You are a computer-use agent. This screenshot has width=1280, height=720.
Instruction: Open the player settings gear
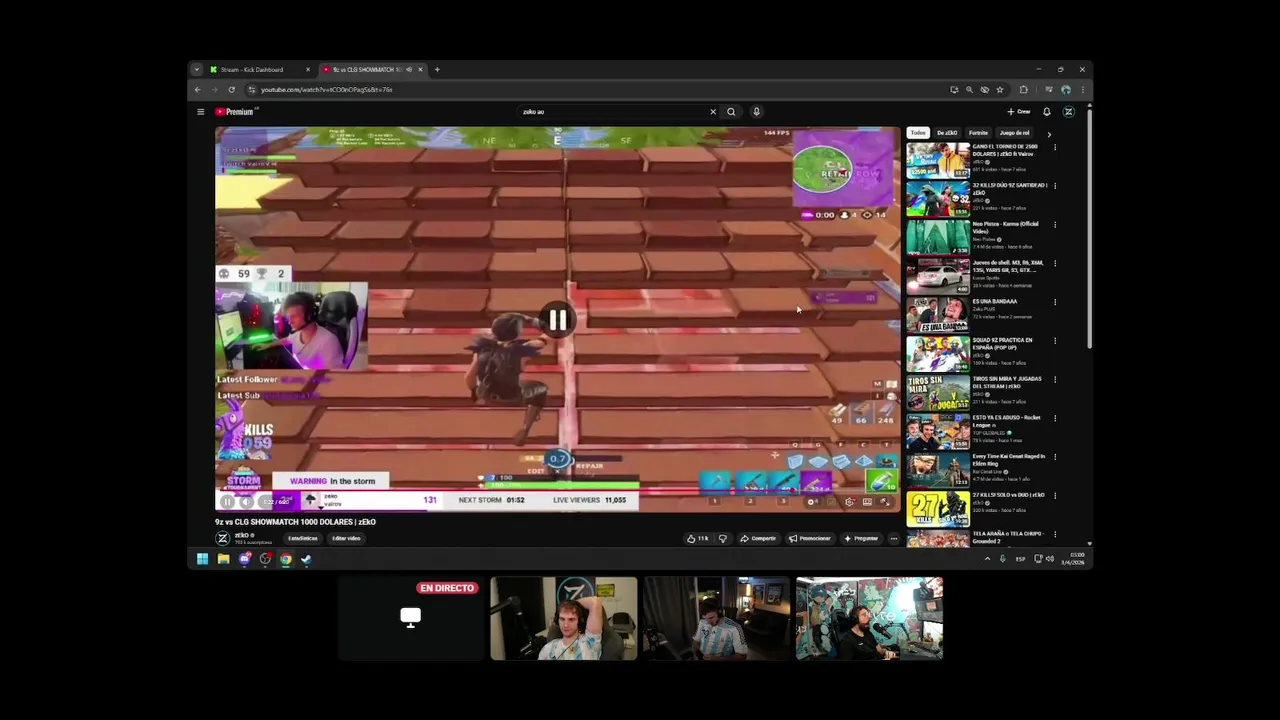(x=849, y=502)
